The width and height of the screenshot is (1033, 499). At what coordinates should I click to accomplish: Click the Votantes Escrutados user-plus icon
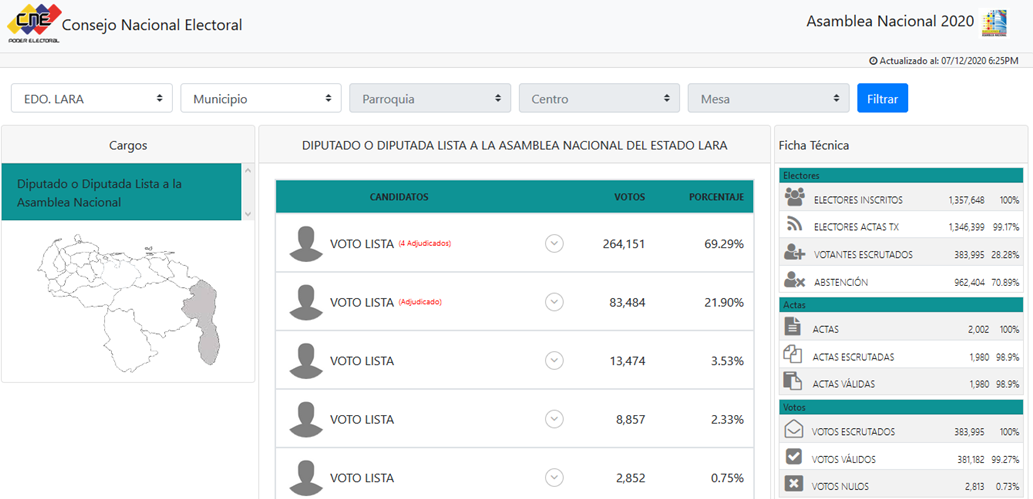(x=794, y=253)
